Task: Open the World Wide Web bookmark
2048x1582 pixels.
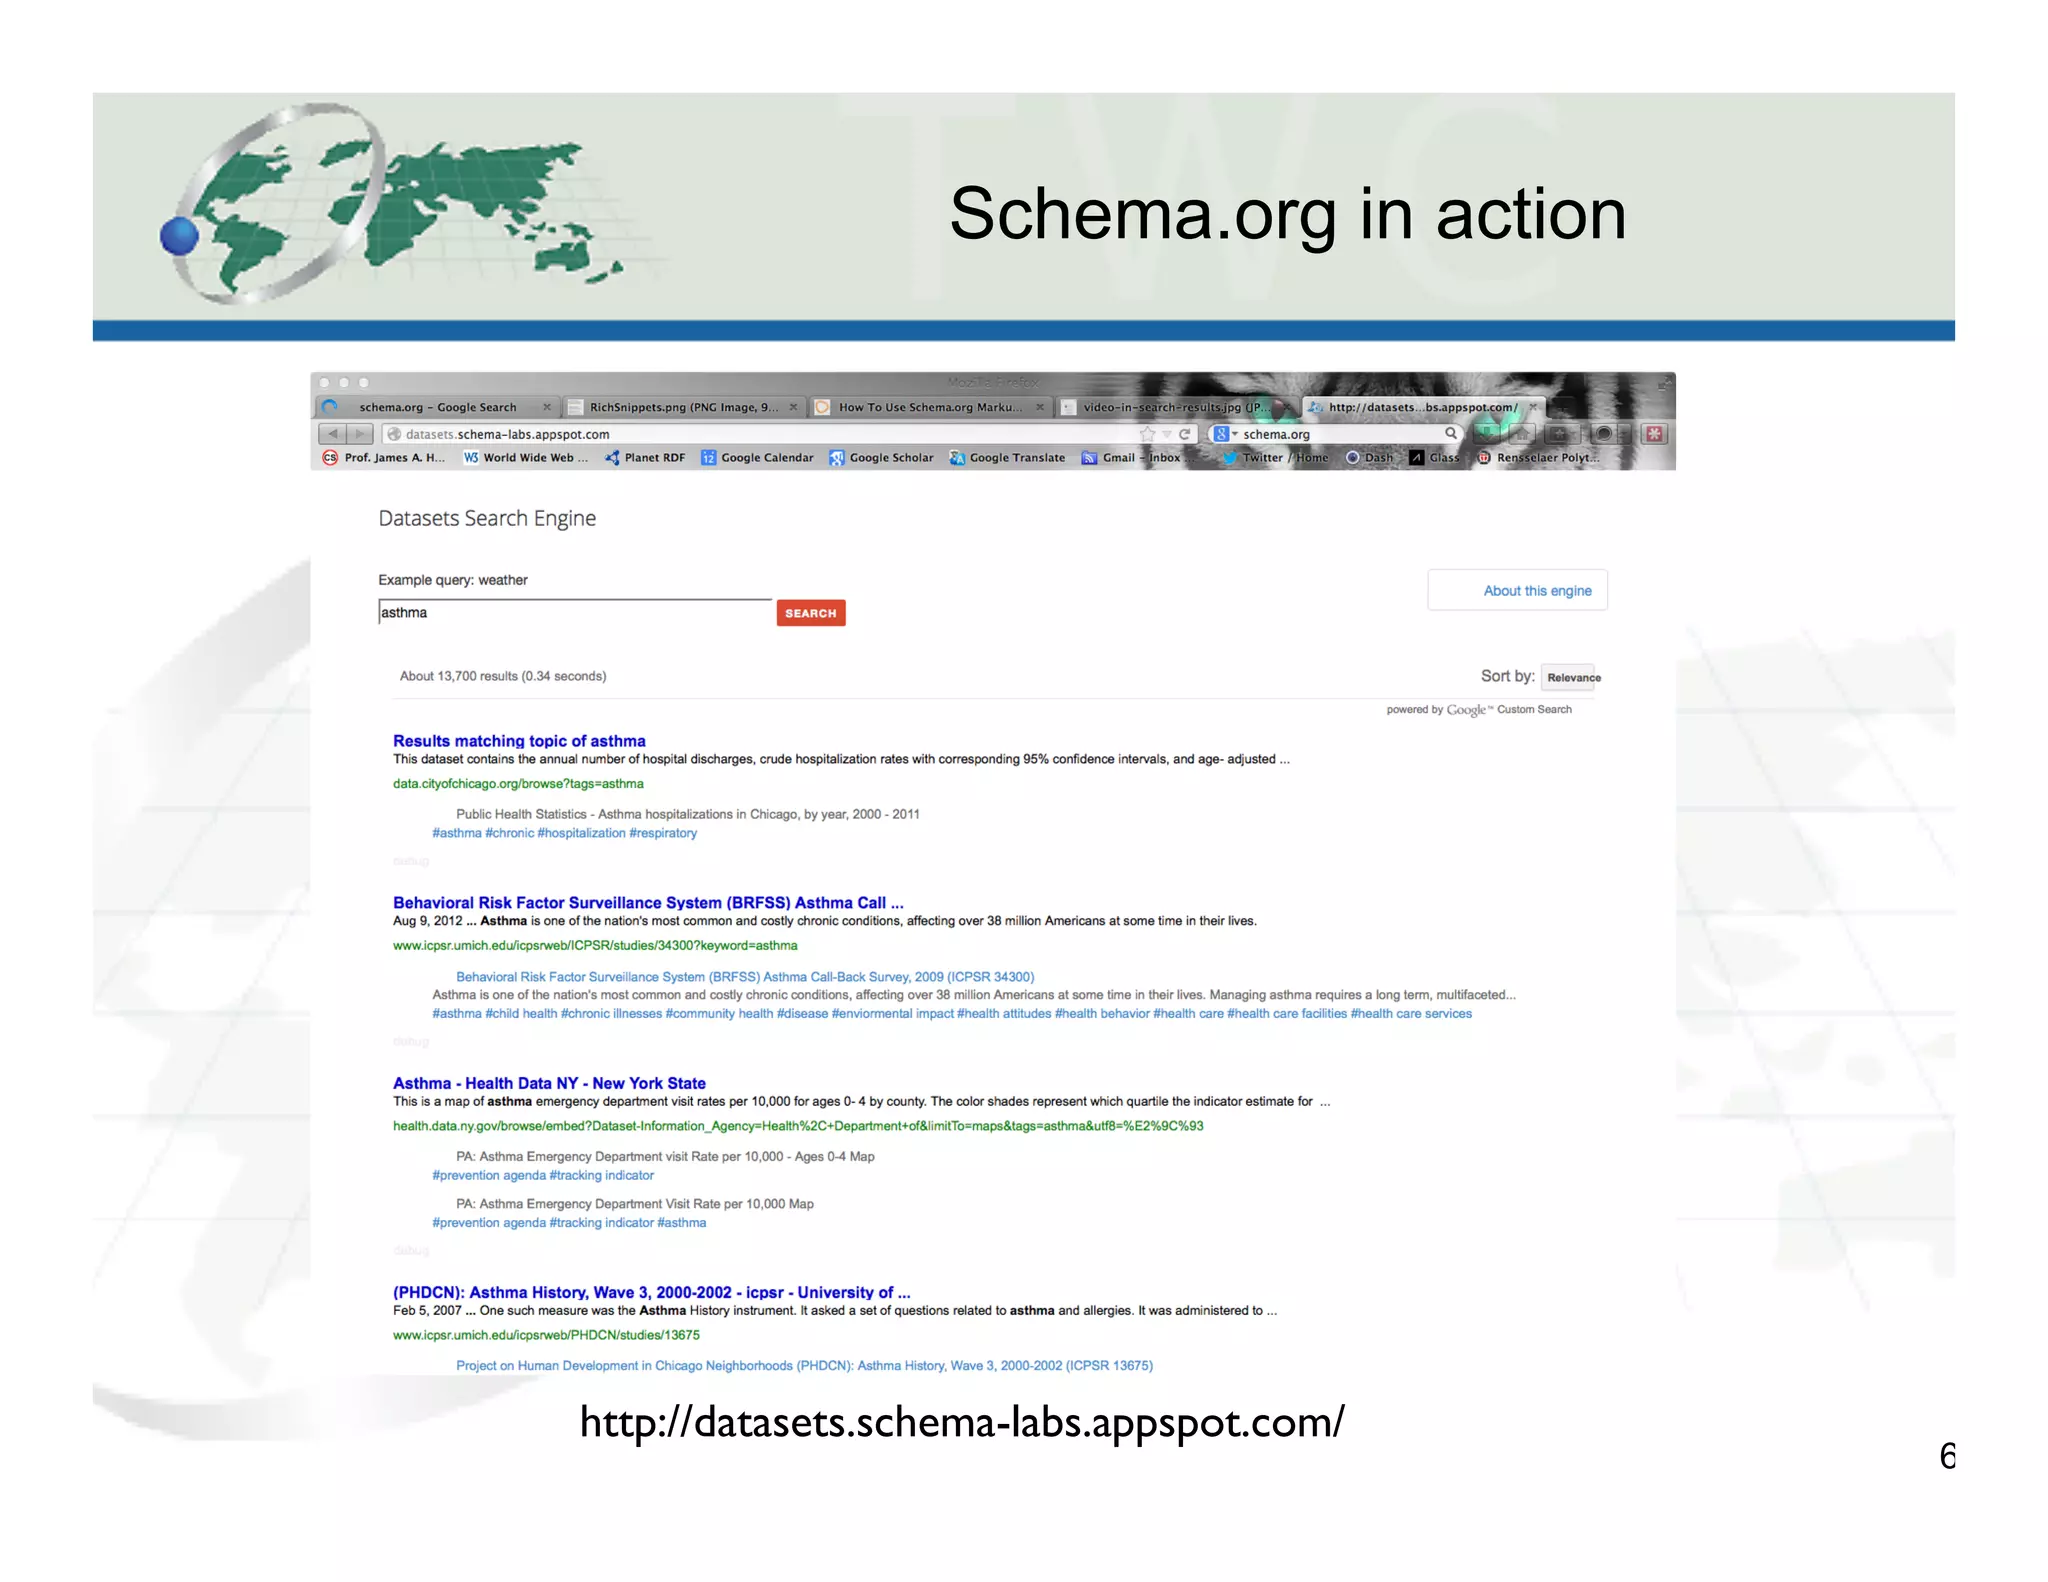Action: (x=526, y=458)
